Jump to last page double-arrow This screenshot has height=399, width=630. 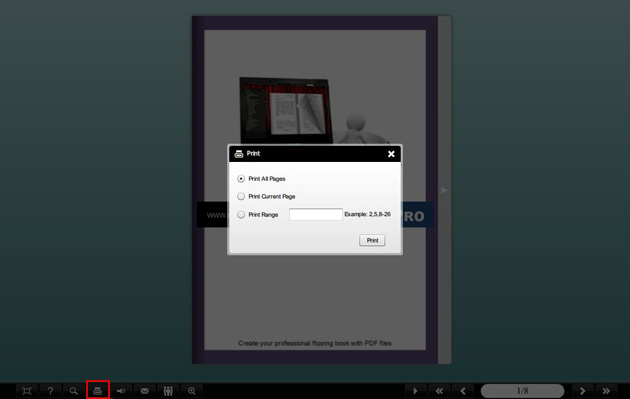pyautogui.click(x=606, y=391)
